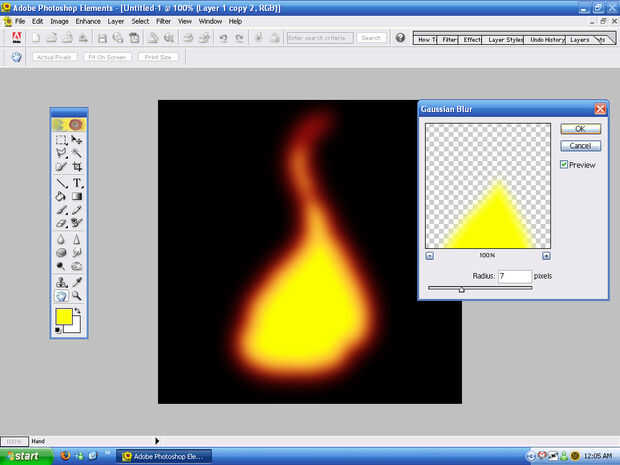Open the Layers palette tab
The height and width of the screenshot is (465, 620).
point(580,40)
